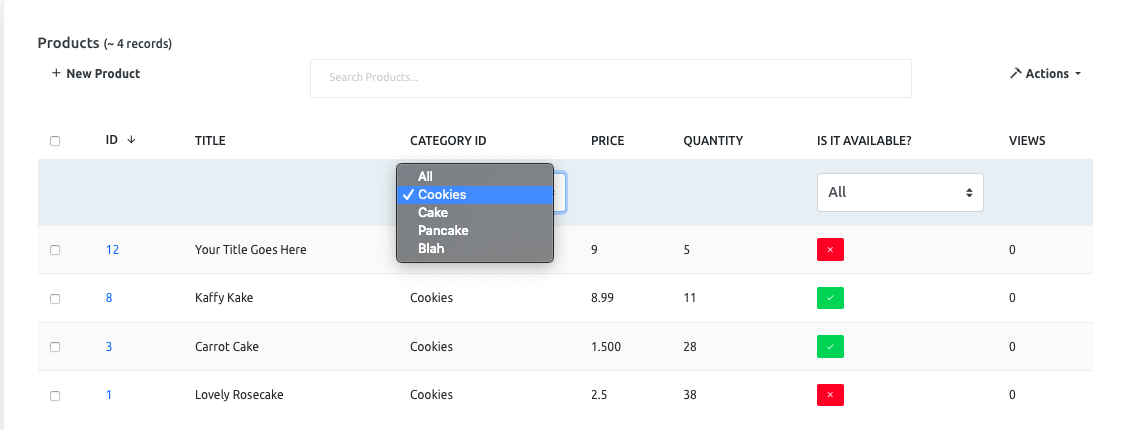Click the red X icon for Lovely Rosecake
This screenshot has height=430, width=1125.
pyautogui.click(x=830, y=395)
